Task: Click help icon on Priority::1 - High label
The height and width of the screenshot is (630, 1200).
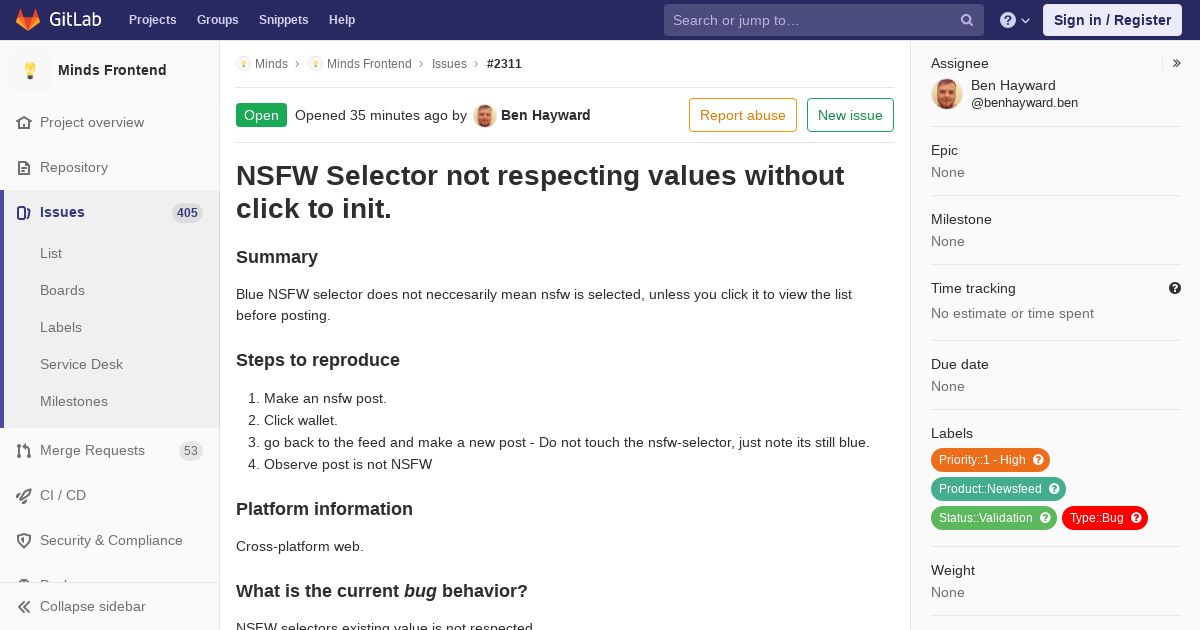Action: 1038,460
